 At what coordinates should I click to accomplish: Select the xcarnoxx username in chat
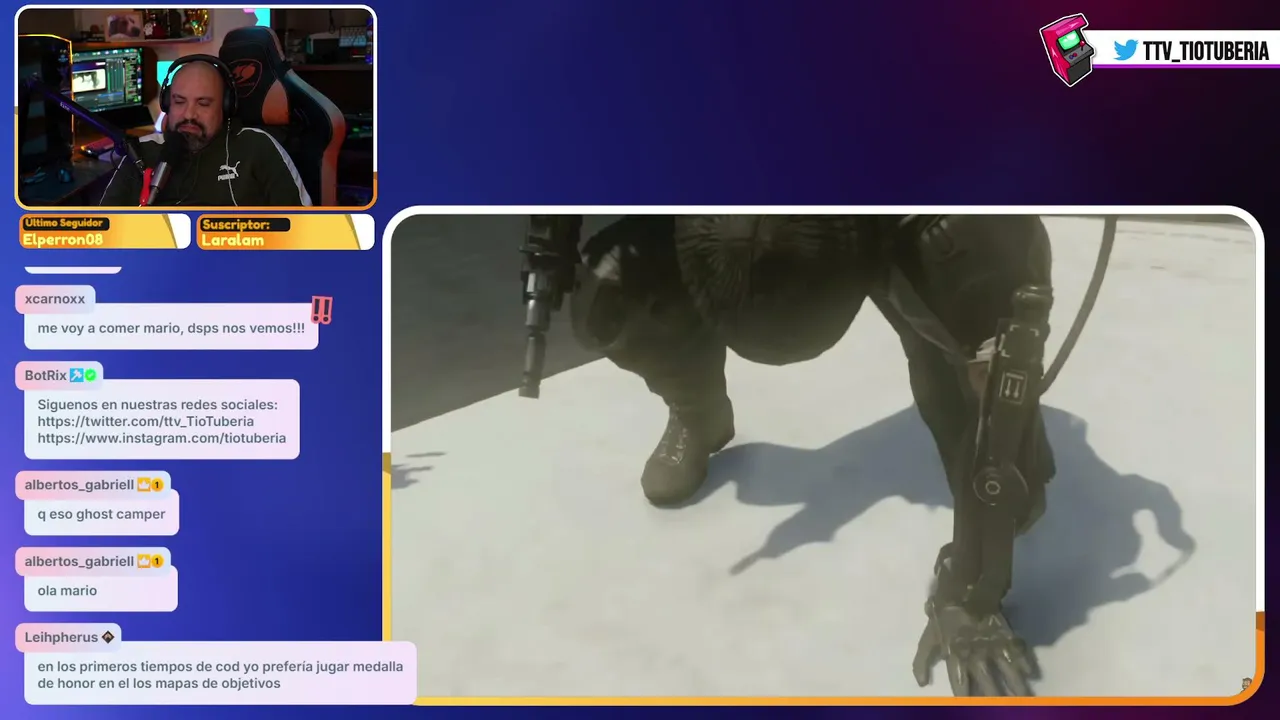click(55, 299)
